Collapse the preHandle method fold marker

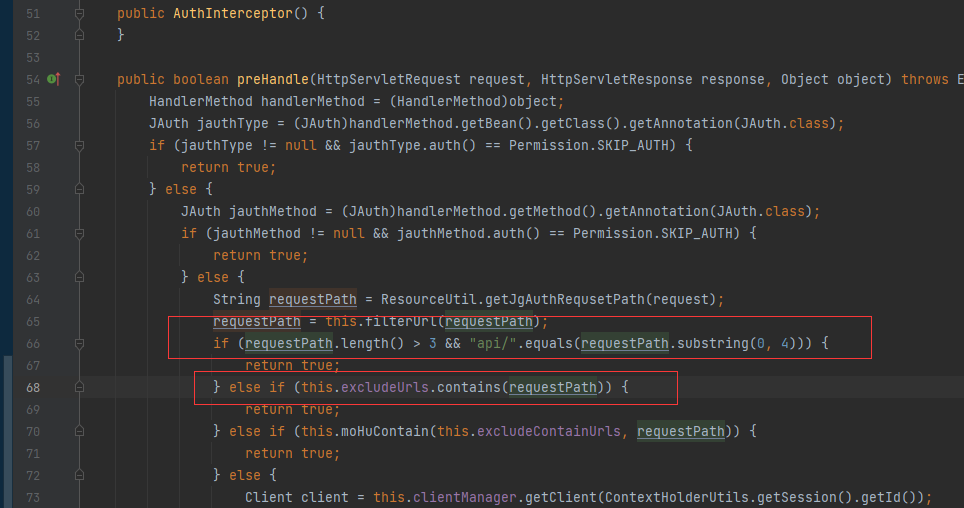tap(79, 79)
